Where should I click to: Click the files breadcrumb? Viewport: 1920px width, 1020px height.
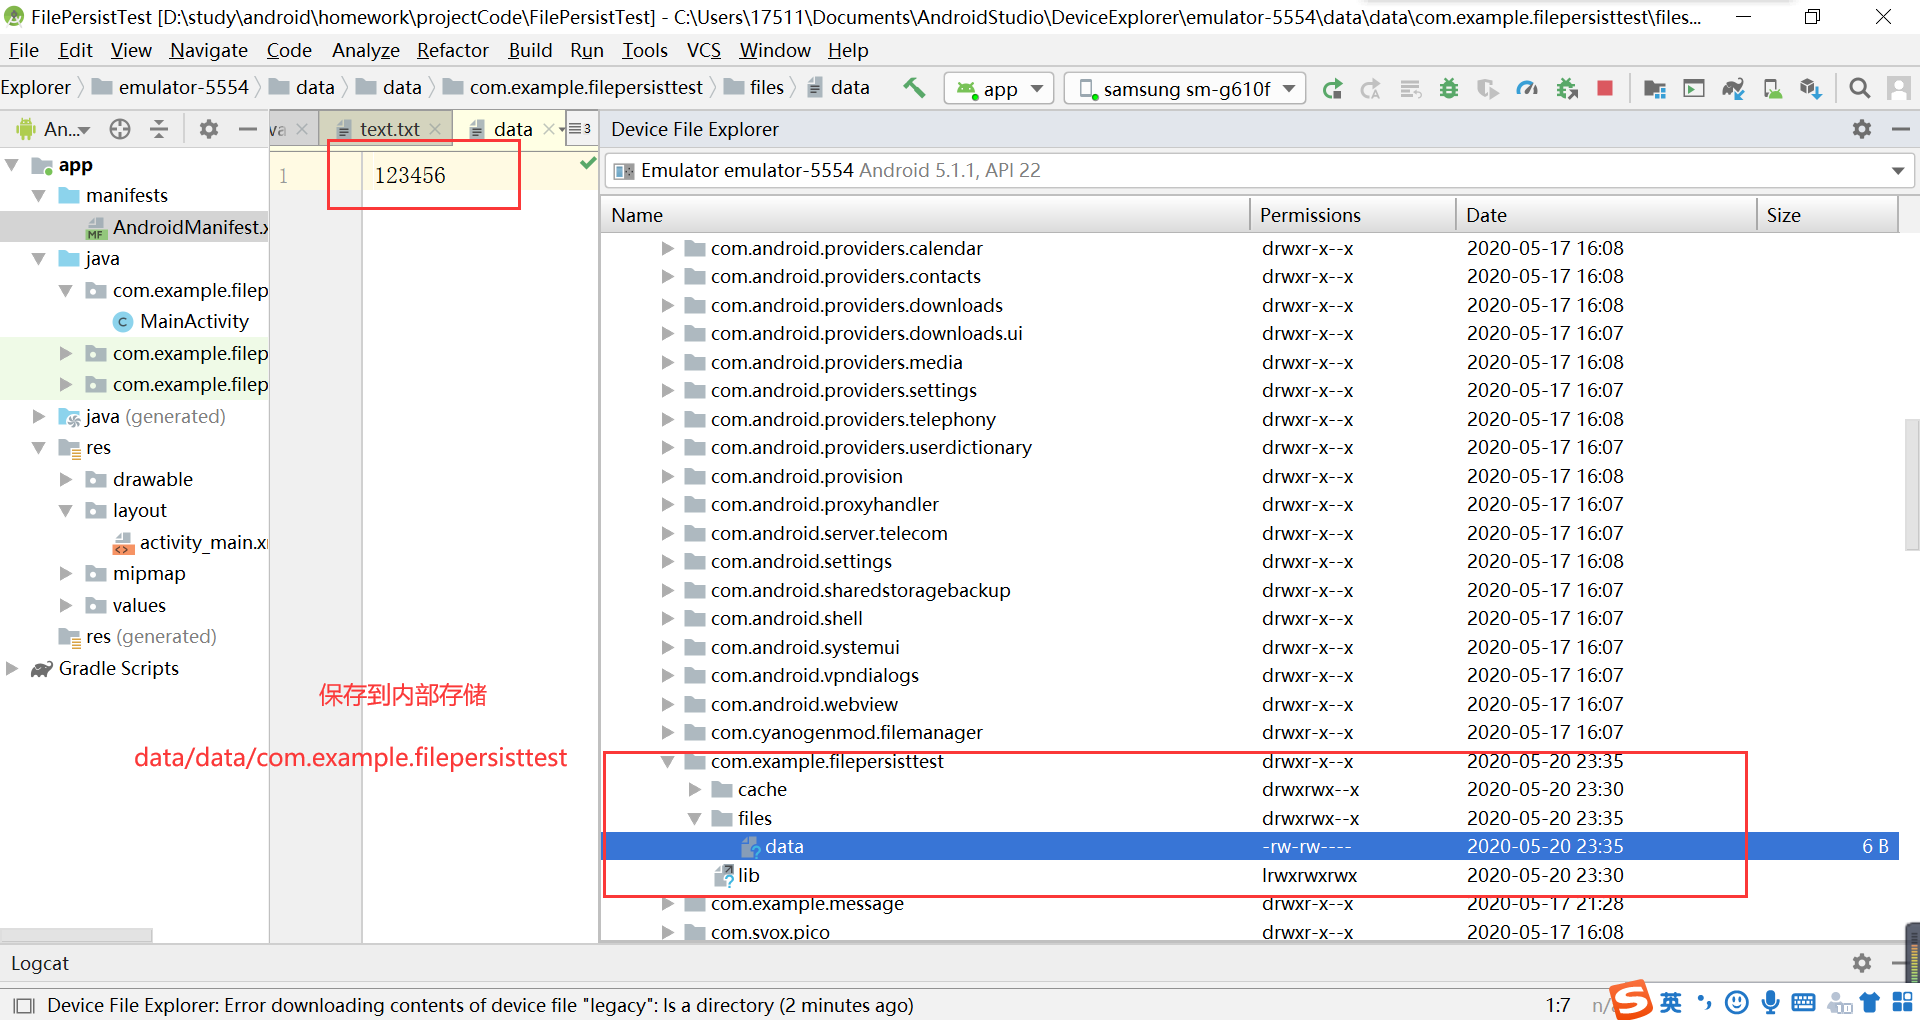pyautogui.click(x=754, y=88)
